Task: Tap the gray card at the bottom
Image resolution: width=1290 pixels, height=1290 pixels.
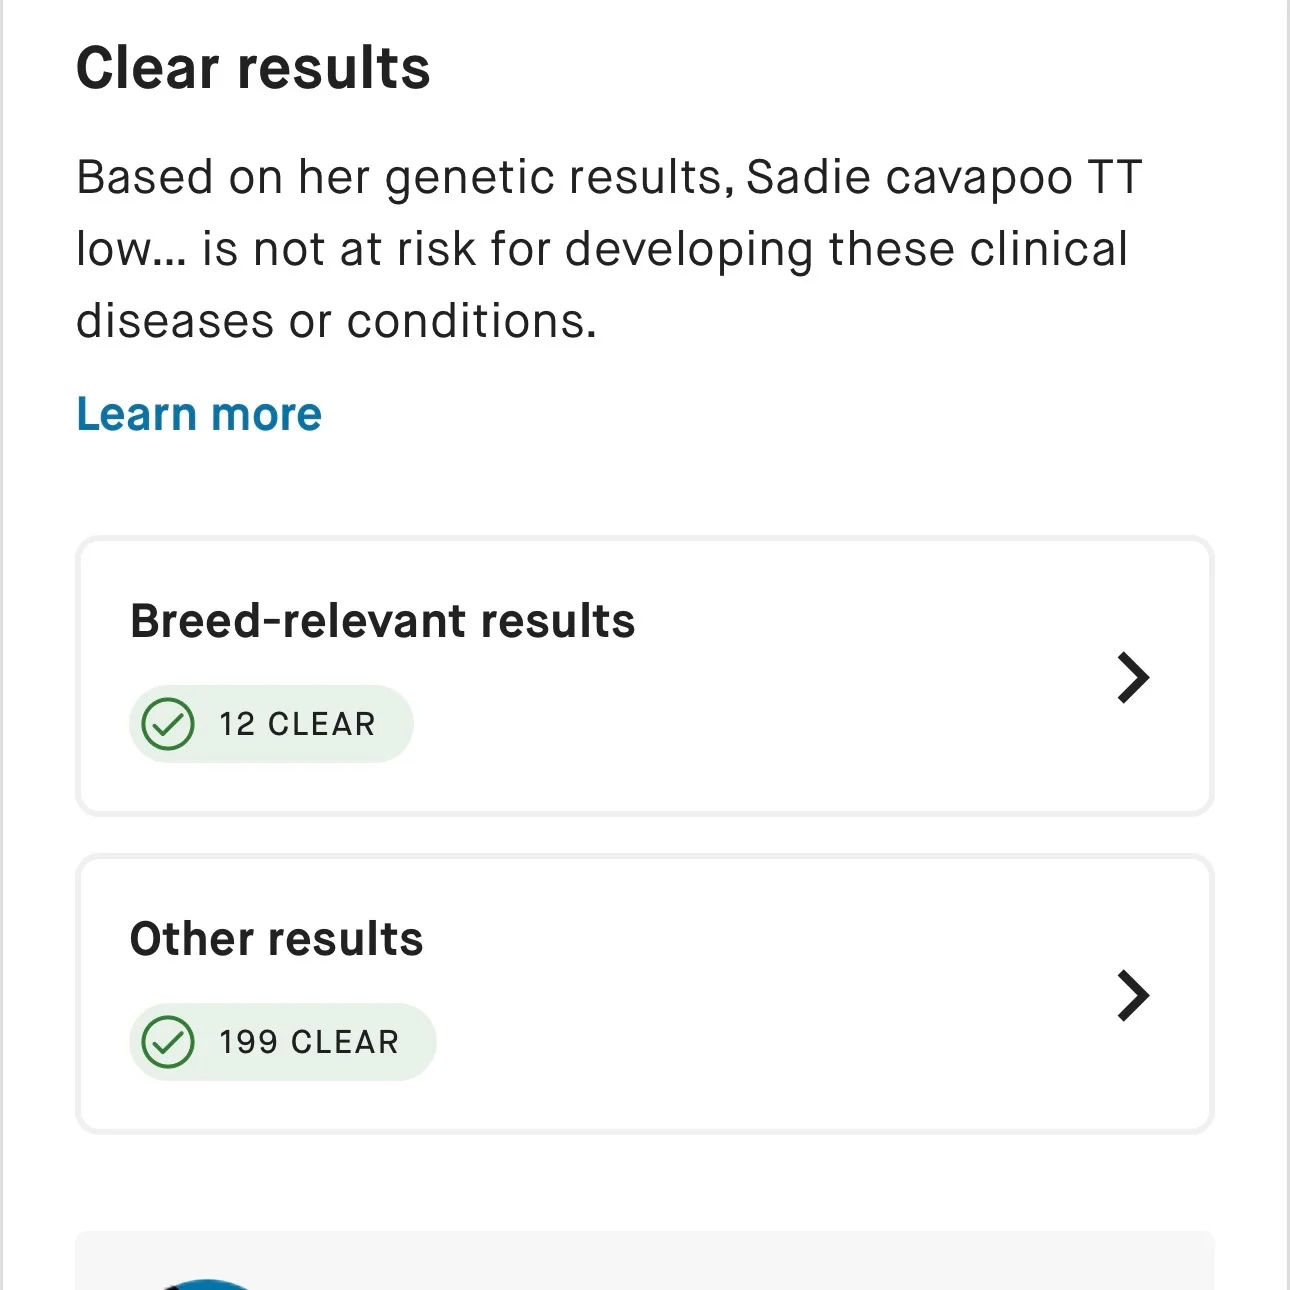Action: click(x=645, y=1261)
